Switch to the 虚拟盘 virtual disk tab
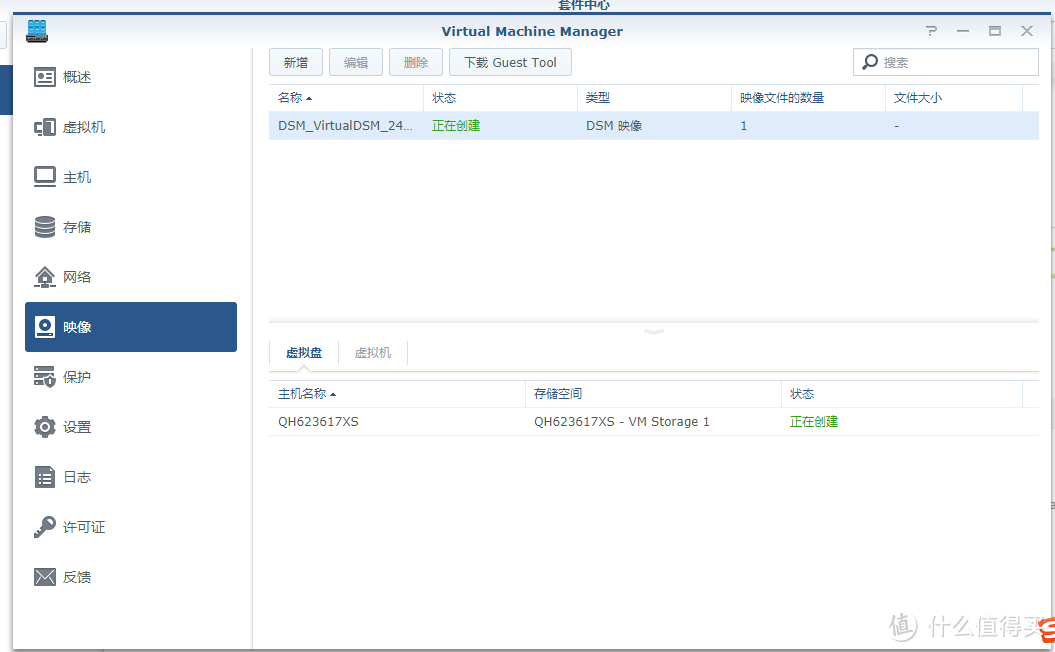 (x=304, y=353)
